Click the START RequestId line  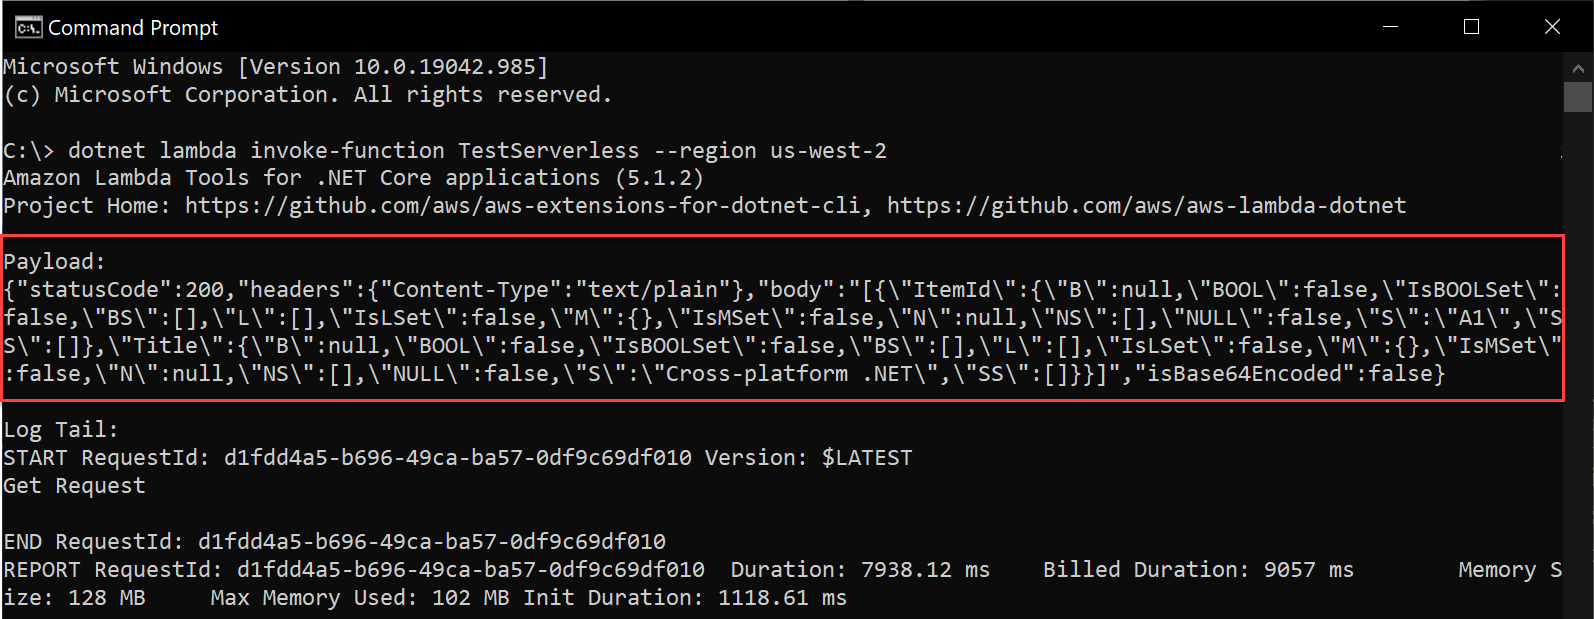click(x=458, y=458)
